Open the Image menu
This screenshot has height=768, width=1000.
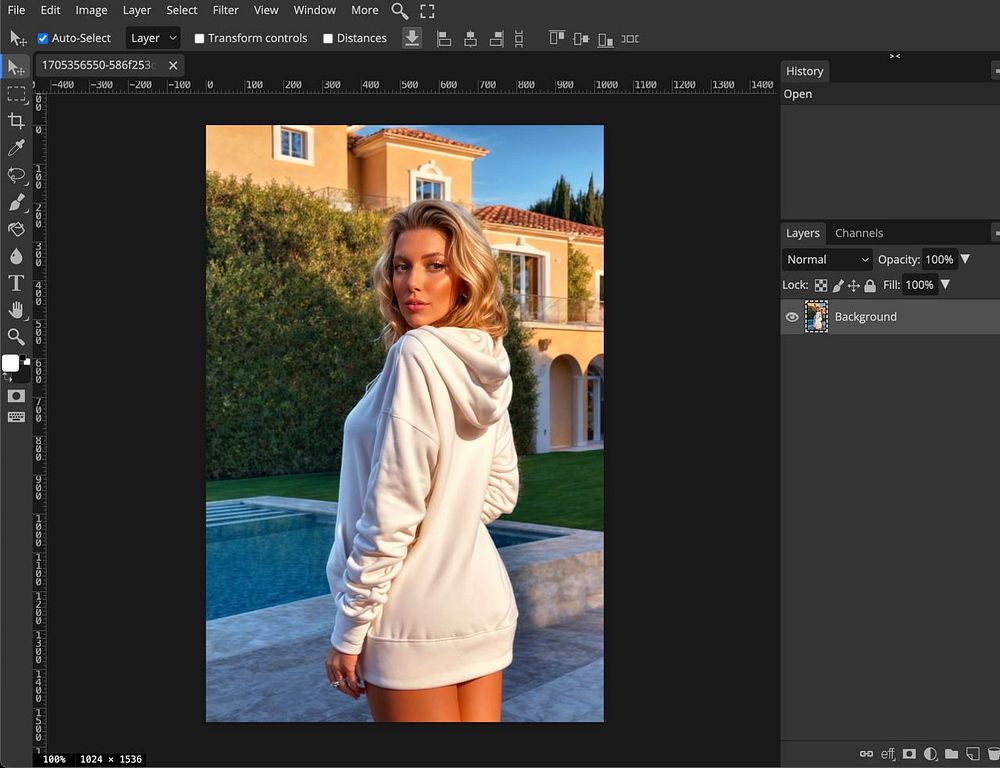pos(91,10)
